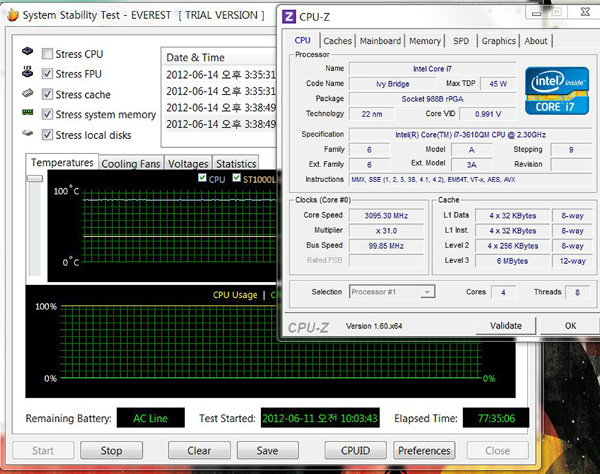Switch to the Temperatures tab
The image size is (600, 474).
62,163
